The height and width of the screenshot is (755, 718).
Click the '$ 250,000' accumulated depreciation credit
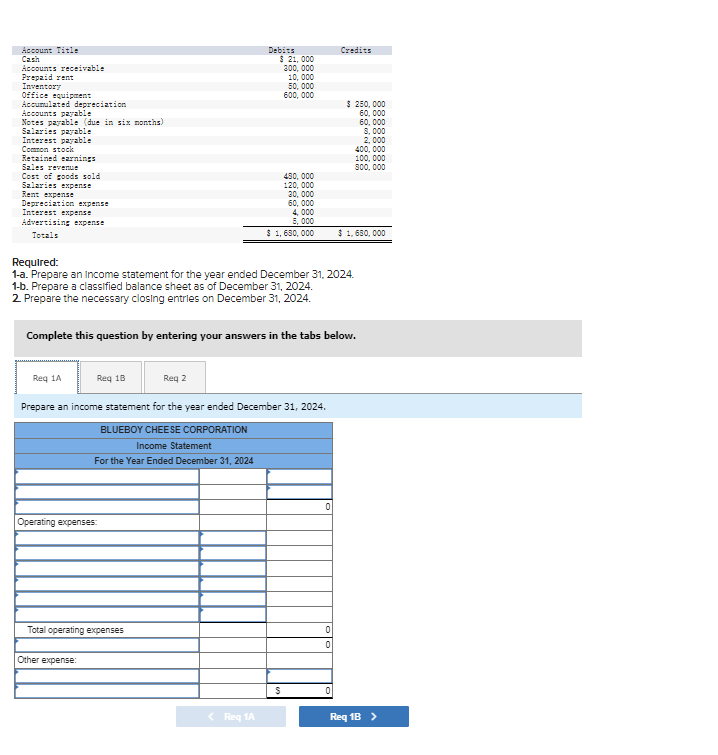click(x=366, y=104)
